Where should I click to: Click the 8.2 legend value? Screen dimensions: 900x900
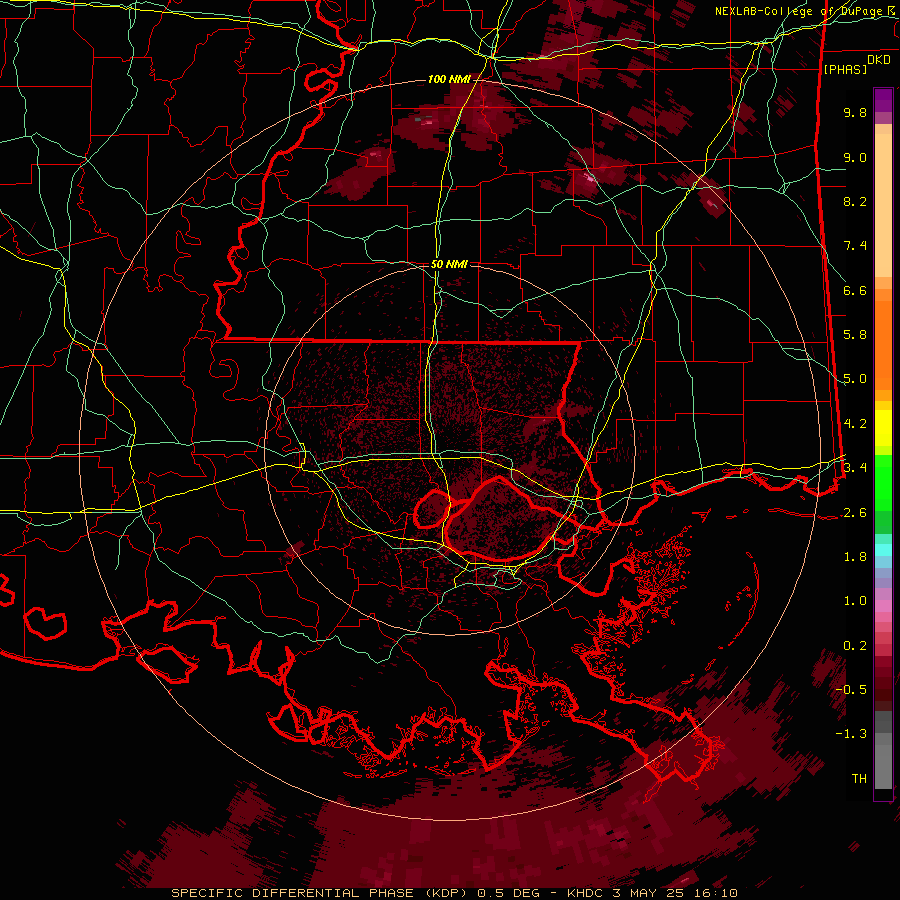pyautogui.click(x=855, y=201)
